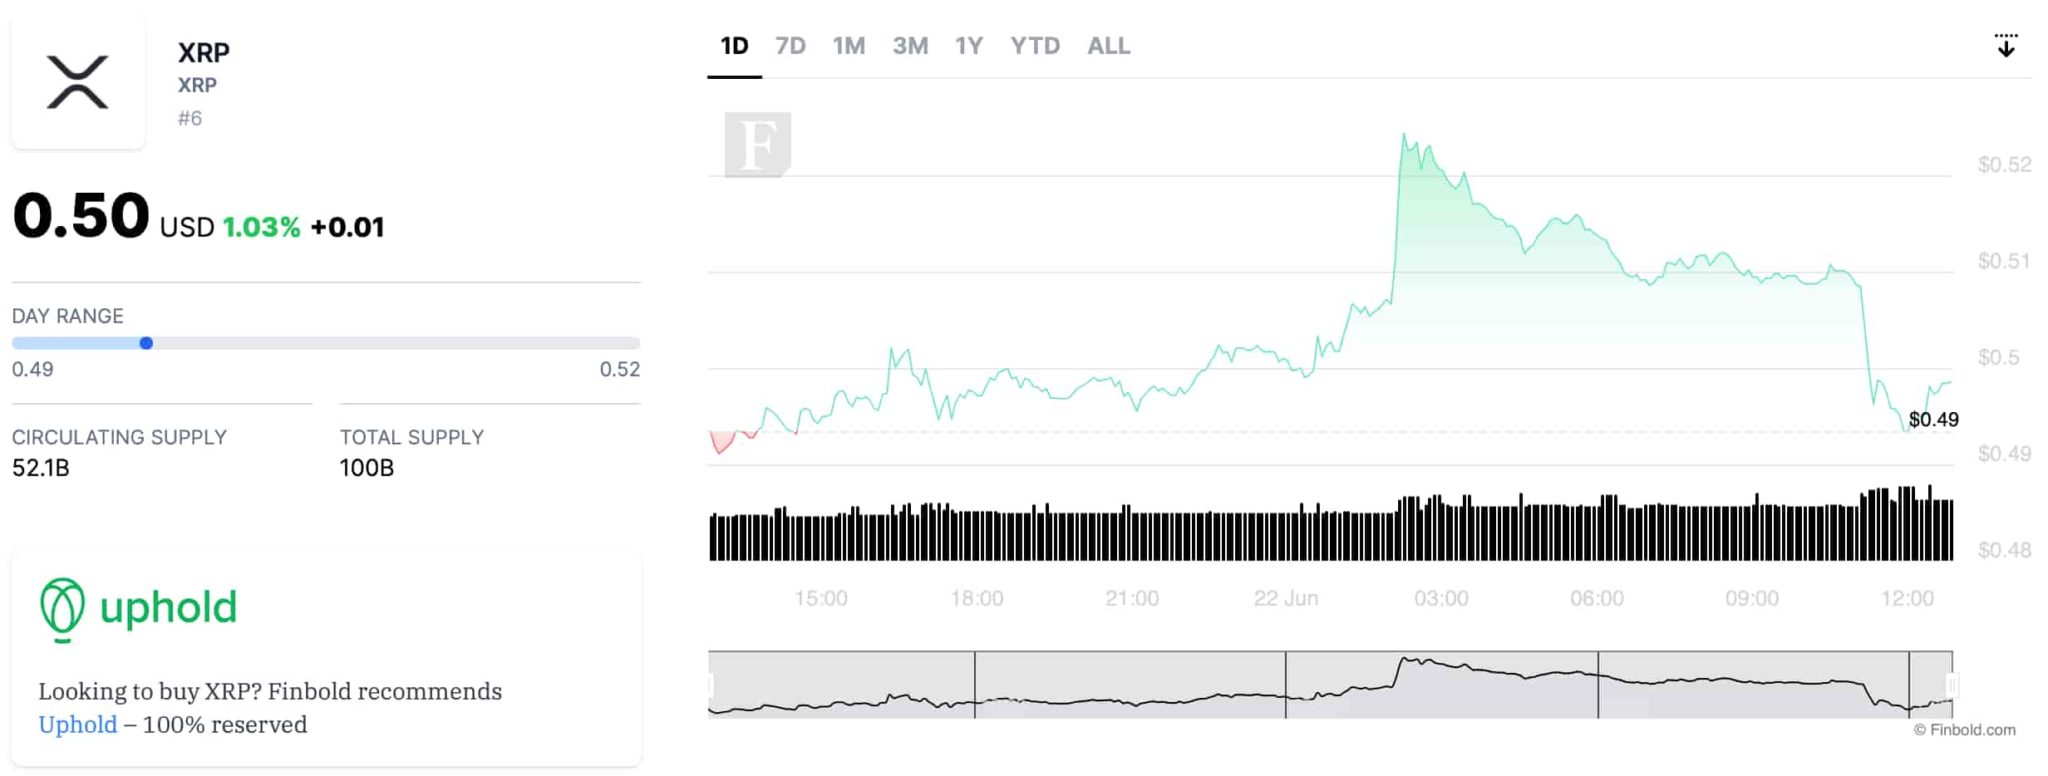The image size is (2048, 776).
Task: Click the right handle of chart navigator
Action: point(1951,685)
